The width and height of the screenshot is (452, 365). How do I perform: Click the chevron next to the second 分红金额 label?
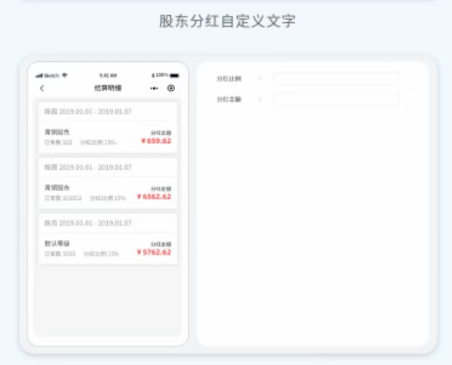(x=260, y=99)
